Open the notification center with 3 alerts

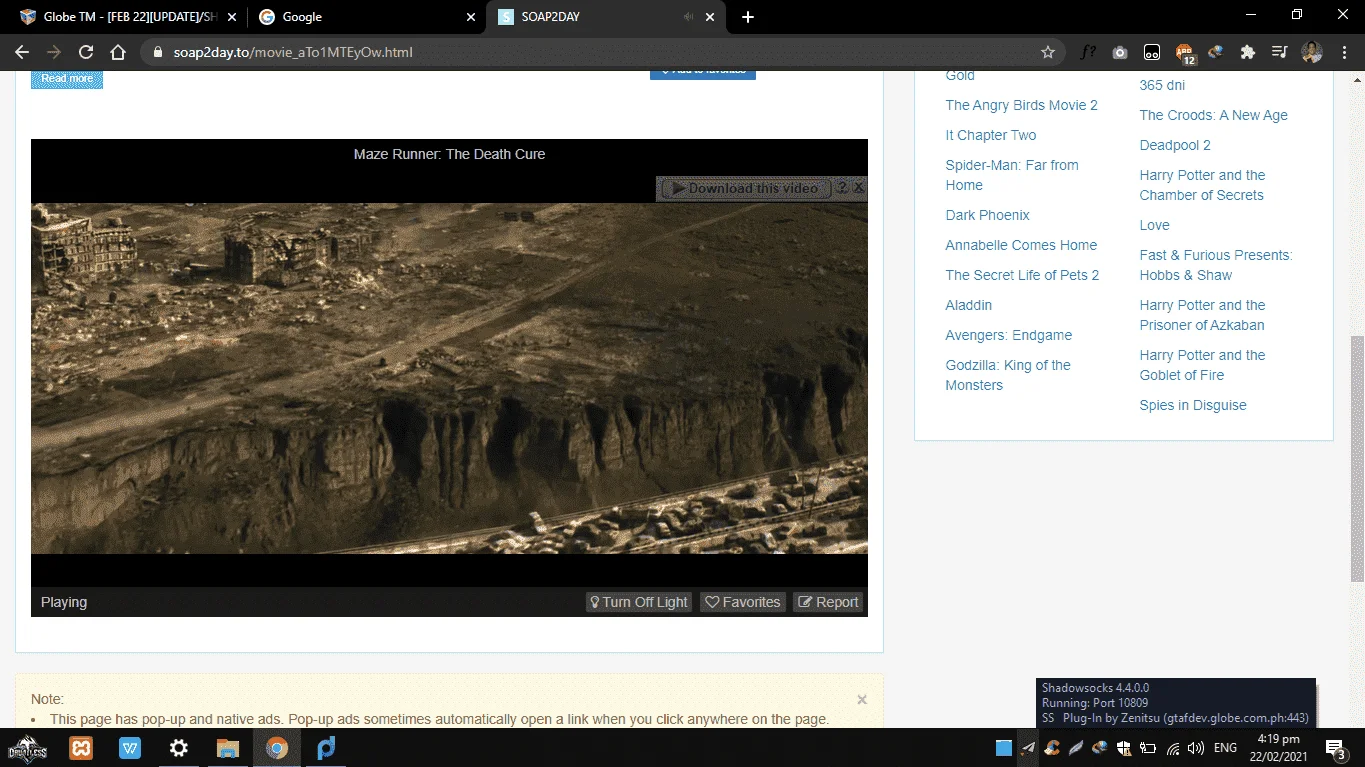point(1335,748)
